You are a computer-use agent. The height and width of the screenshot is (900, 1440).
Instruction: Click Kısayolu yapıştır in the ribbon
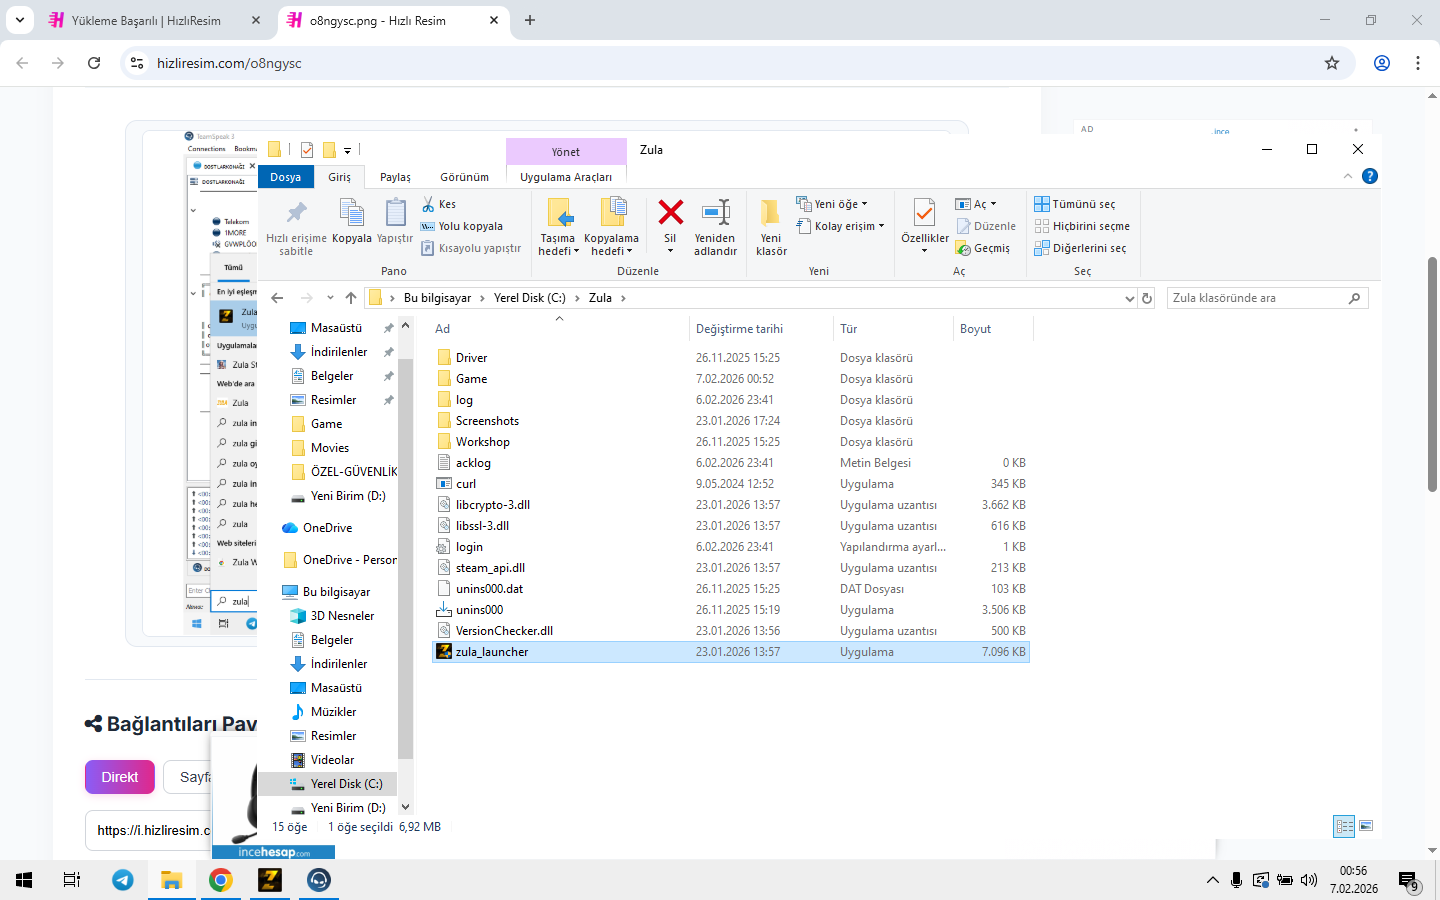coord(471,248)
